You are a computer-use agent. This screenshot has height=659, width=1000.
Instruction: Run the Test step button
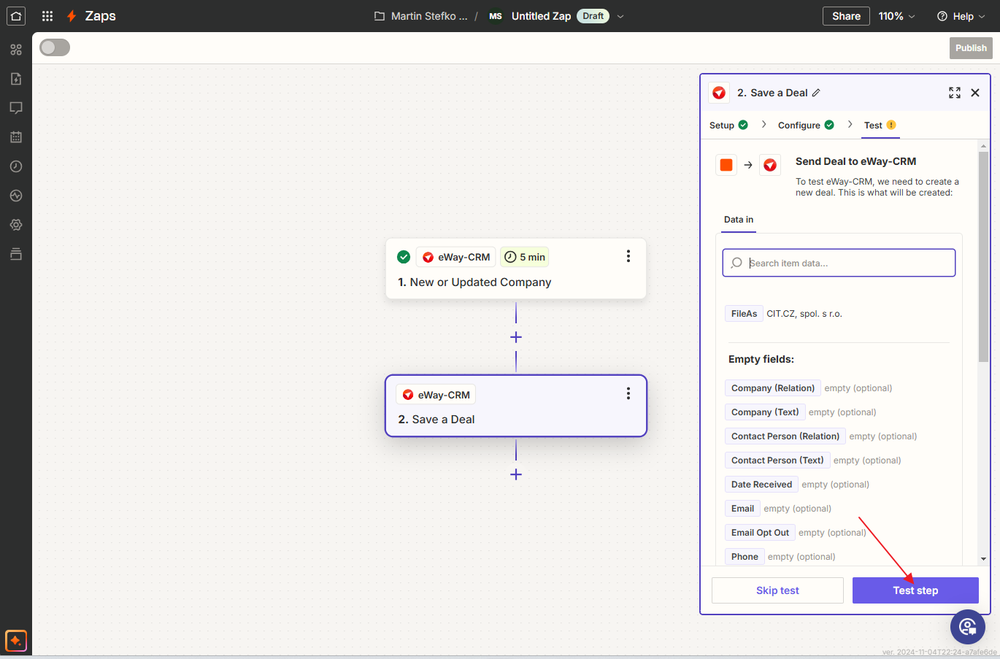[x=915, y=590]
